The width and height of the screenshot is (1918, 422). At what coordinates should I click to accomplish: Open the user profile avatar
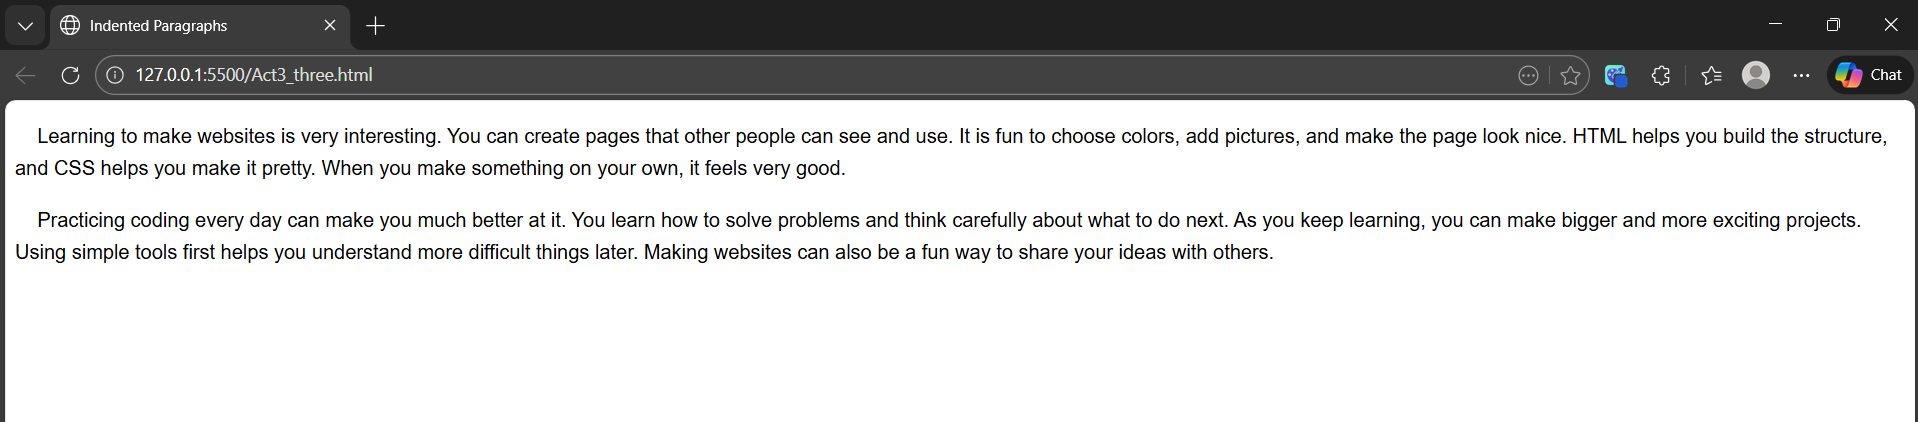[1755, 75]
